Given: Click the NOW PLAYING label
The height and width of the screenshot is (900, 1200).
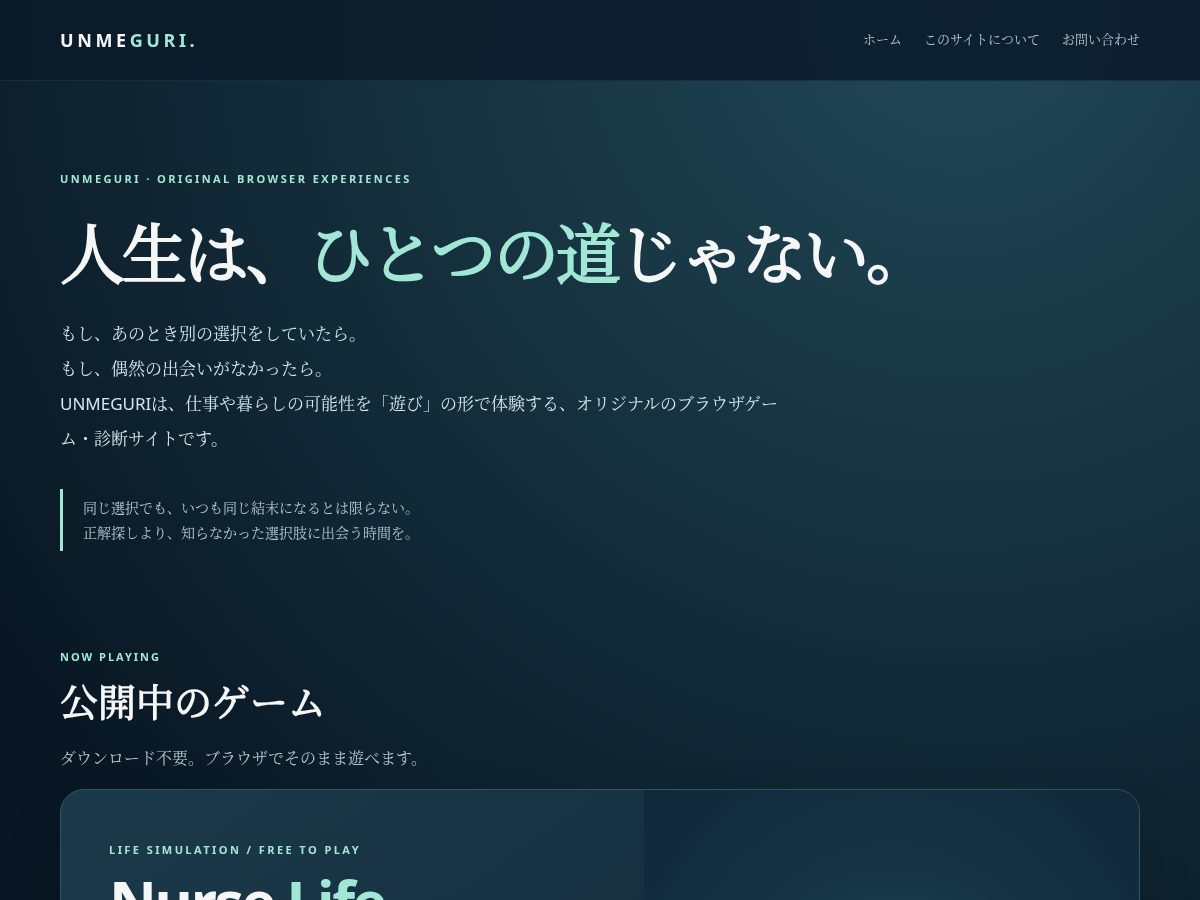Looking at the screenshot, I should point(110,657).
